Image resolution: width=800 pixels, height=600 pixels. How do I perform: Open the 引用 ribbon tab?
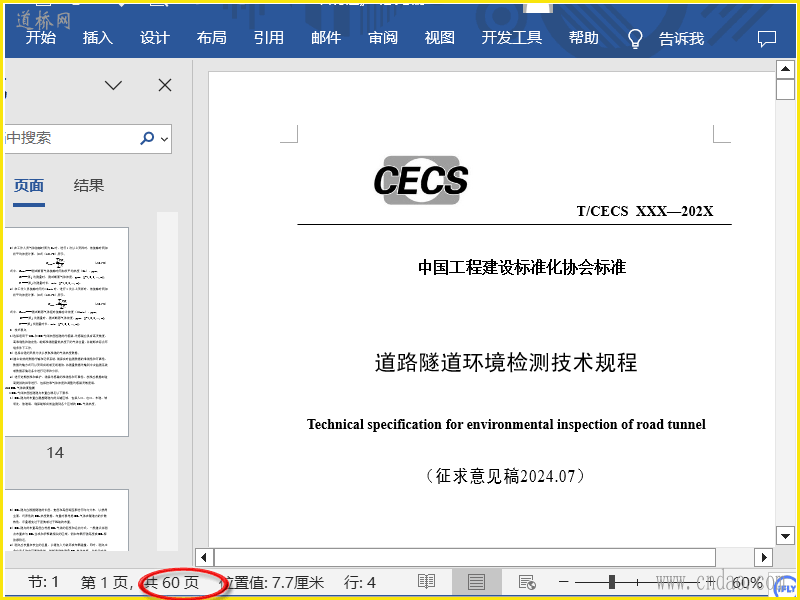pyautogui.click(x=269, y=38)
